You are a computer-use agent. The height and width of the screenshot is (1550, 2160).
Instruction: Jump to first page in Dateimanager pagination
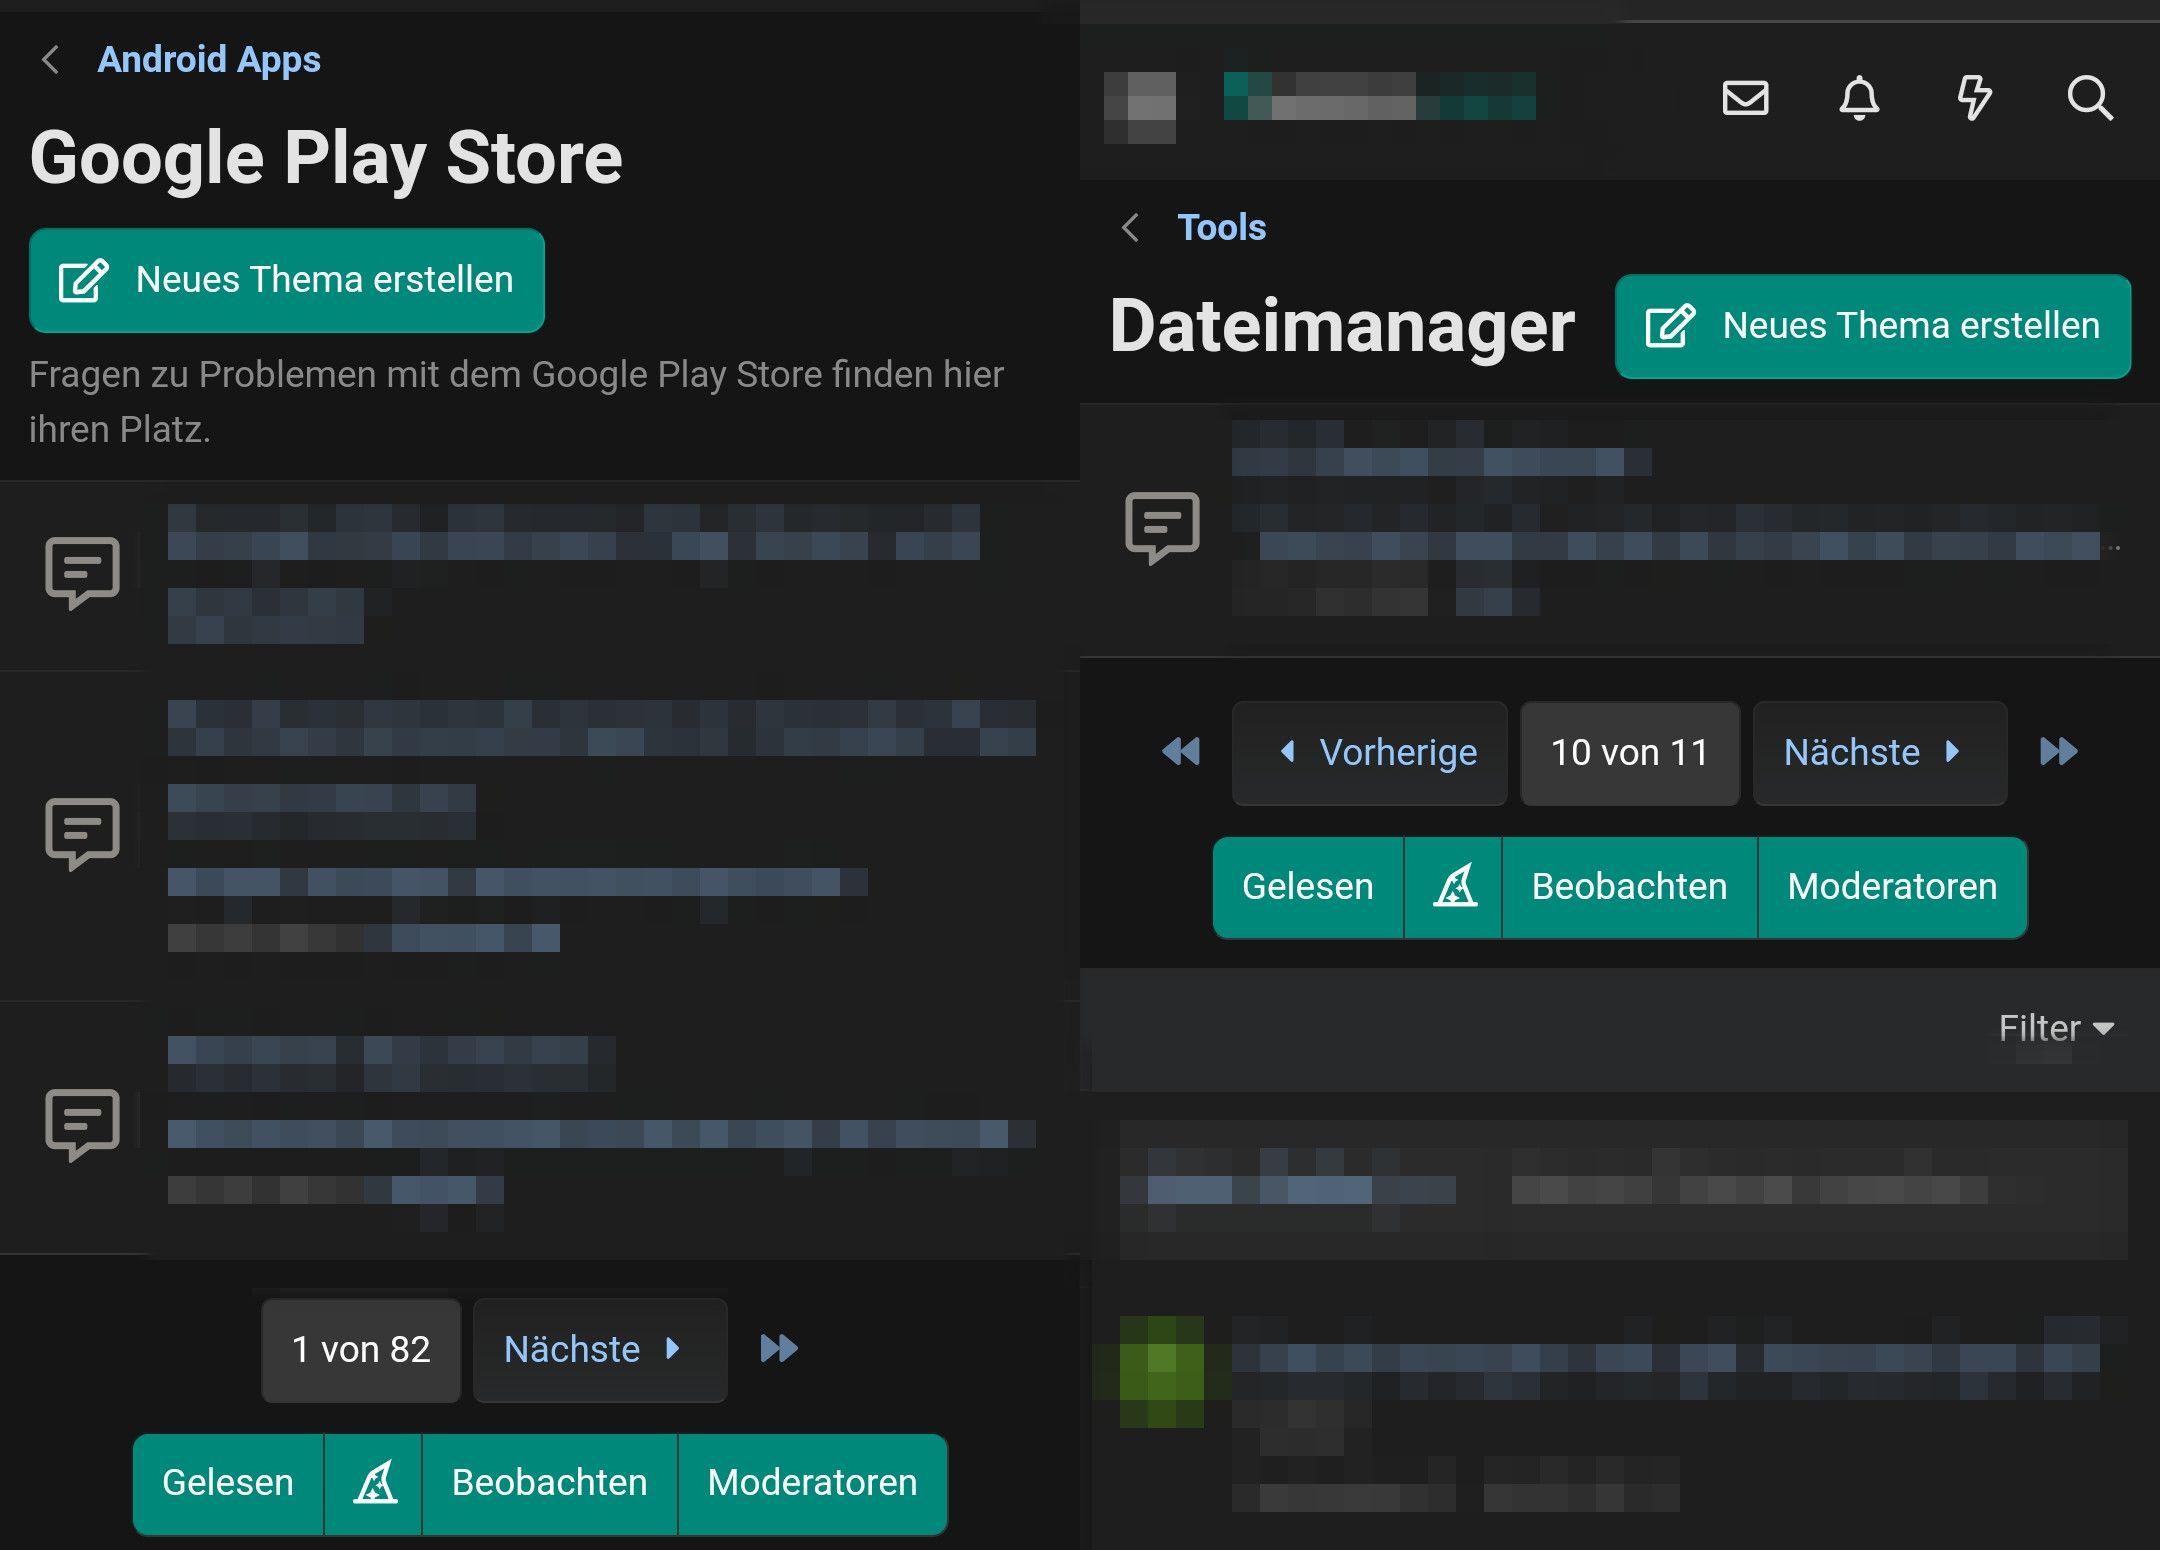pyautogui.click(x=1181, y=752)
